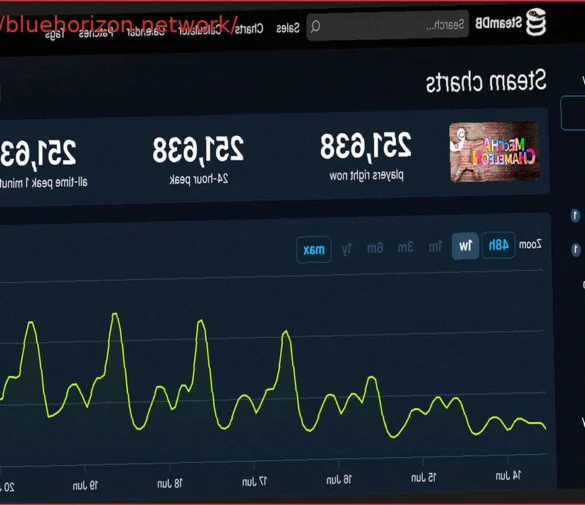
Task: Select the 1w zoom range
Action: click(465, 246)
